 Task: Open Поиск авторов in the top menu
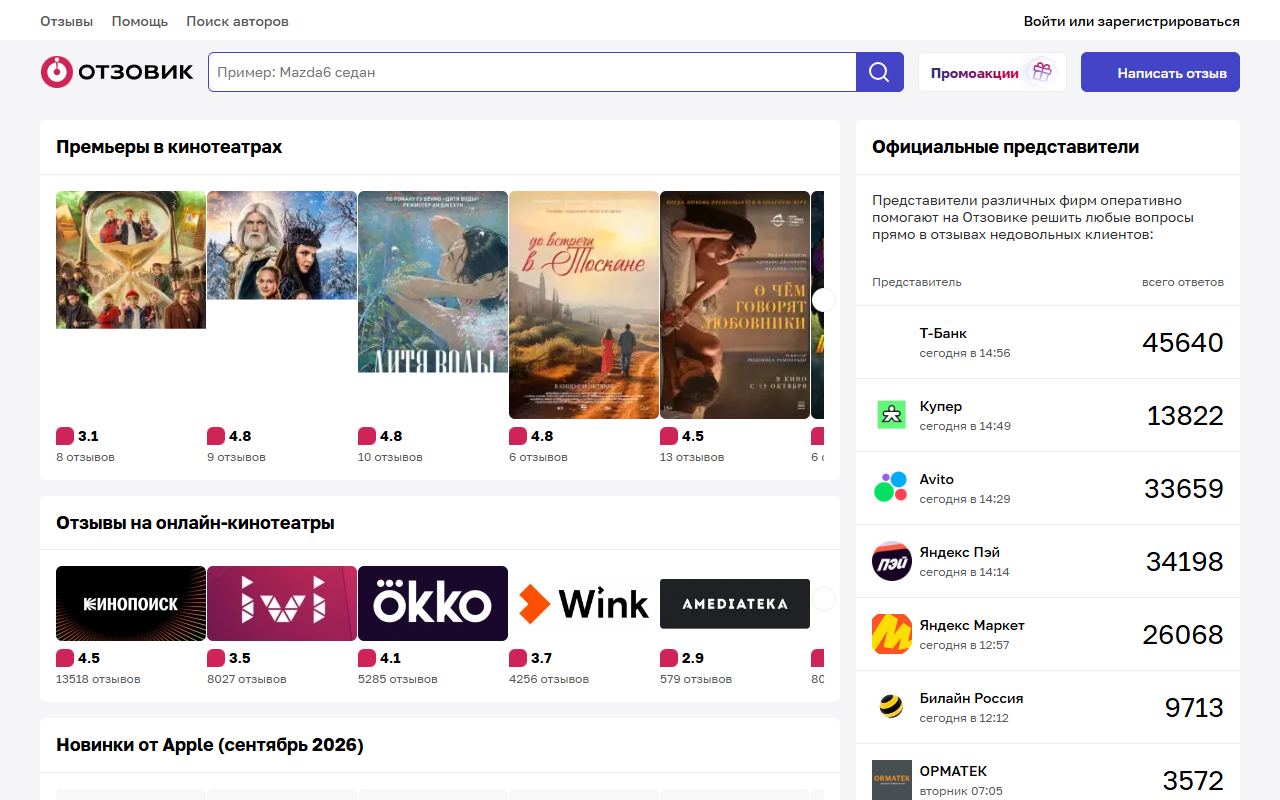[238, 21]
